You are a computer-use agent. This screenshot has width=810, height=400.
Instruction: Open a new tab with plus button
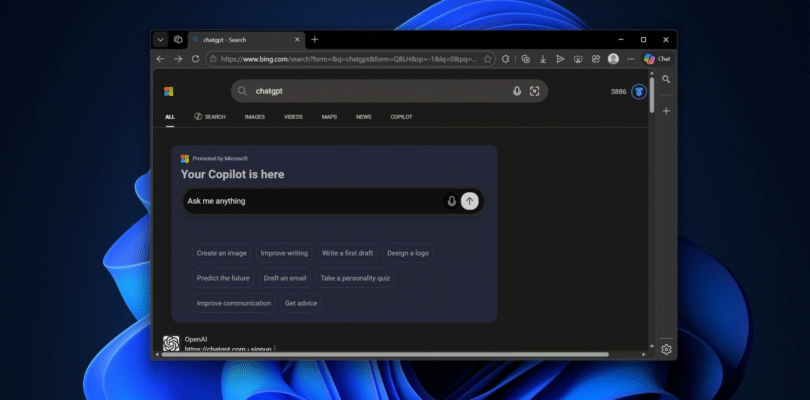pyautogui.click(x=315, y=40)
